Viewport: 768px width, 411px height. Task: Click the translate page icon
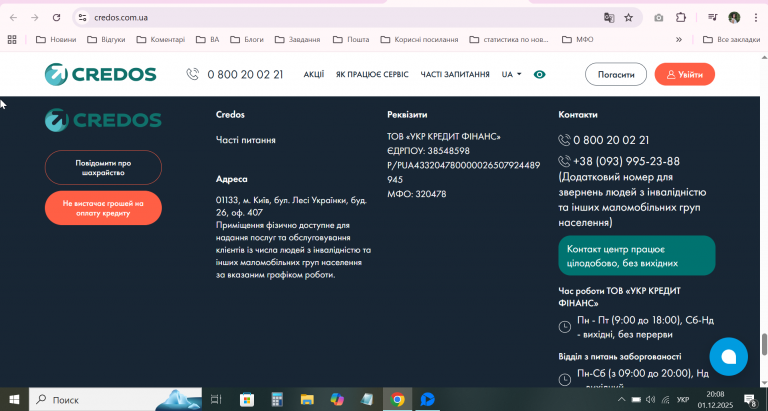(x=609, y=18)
